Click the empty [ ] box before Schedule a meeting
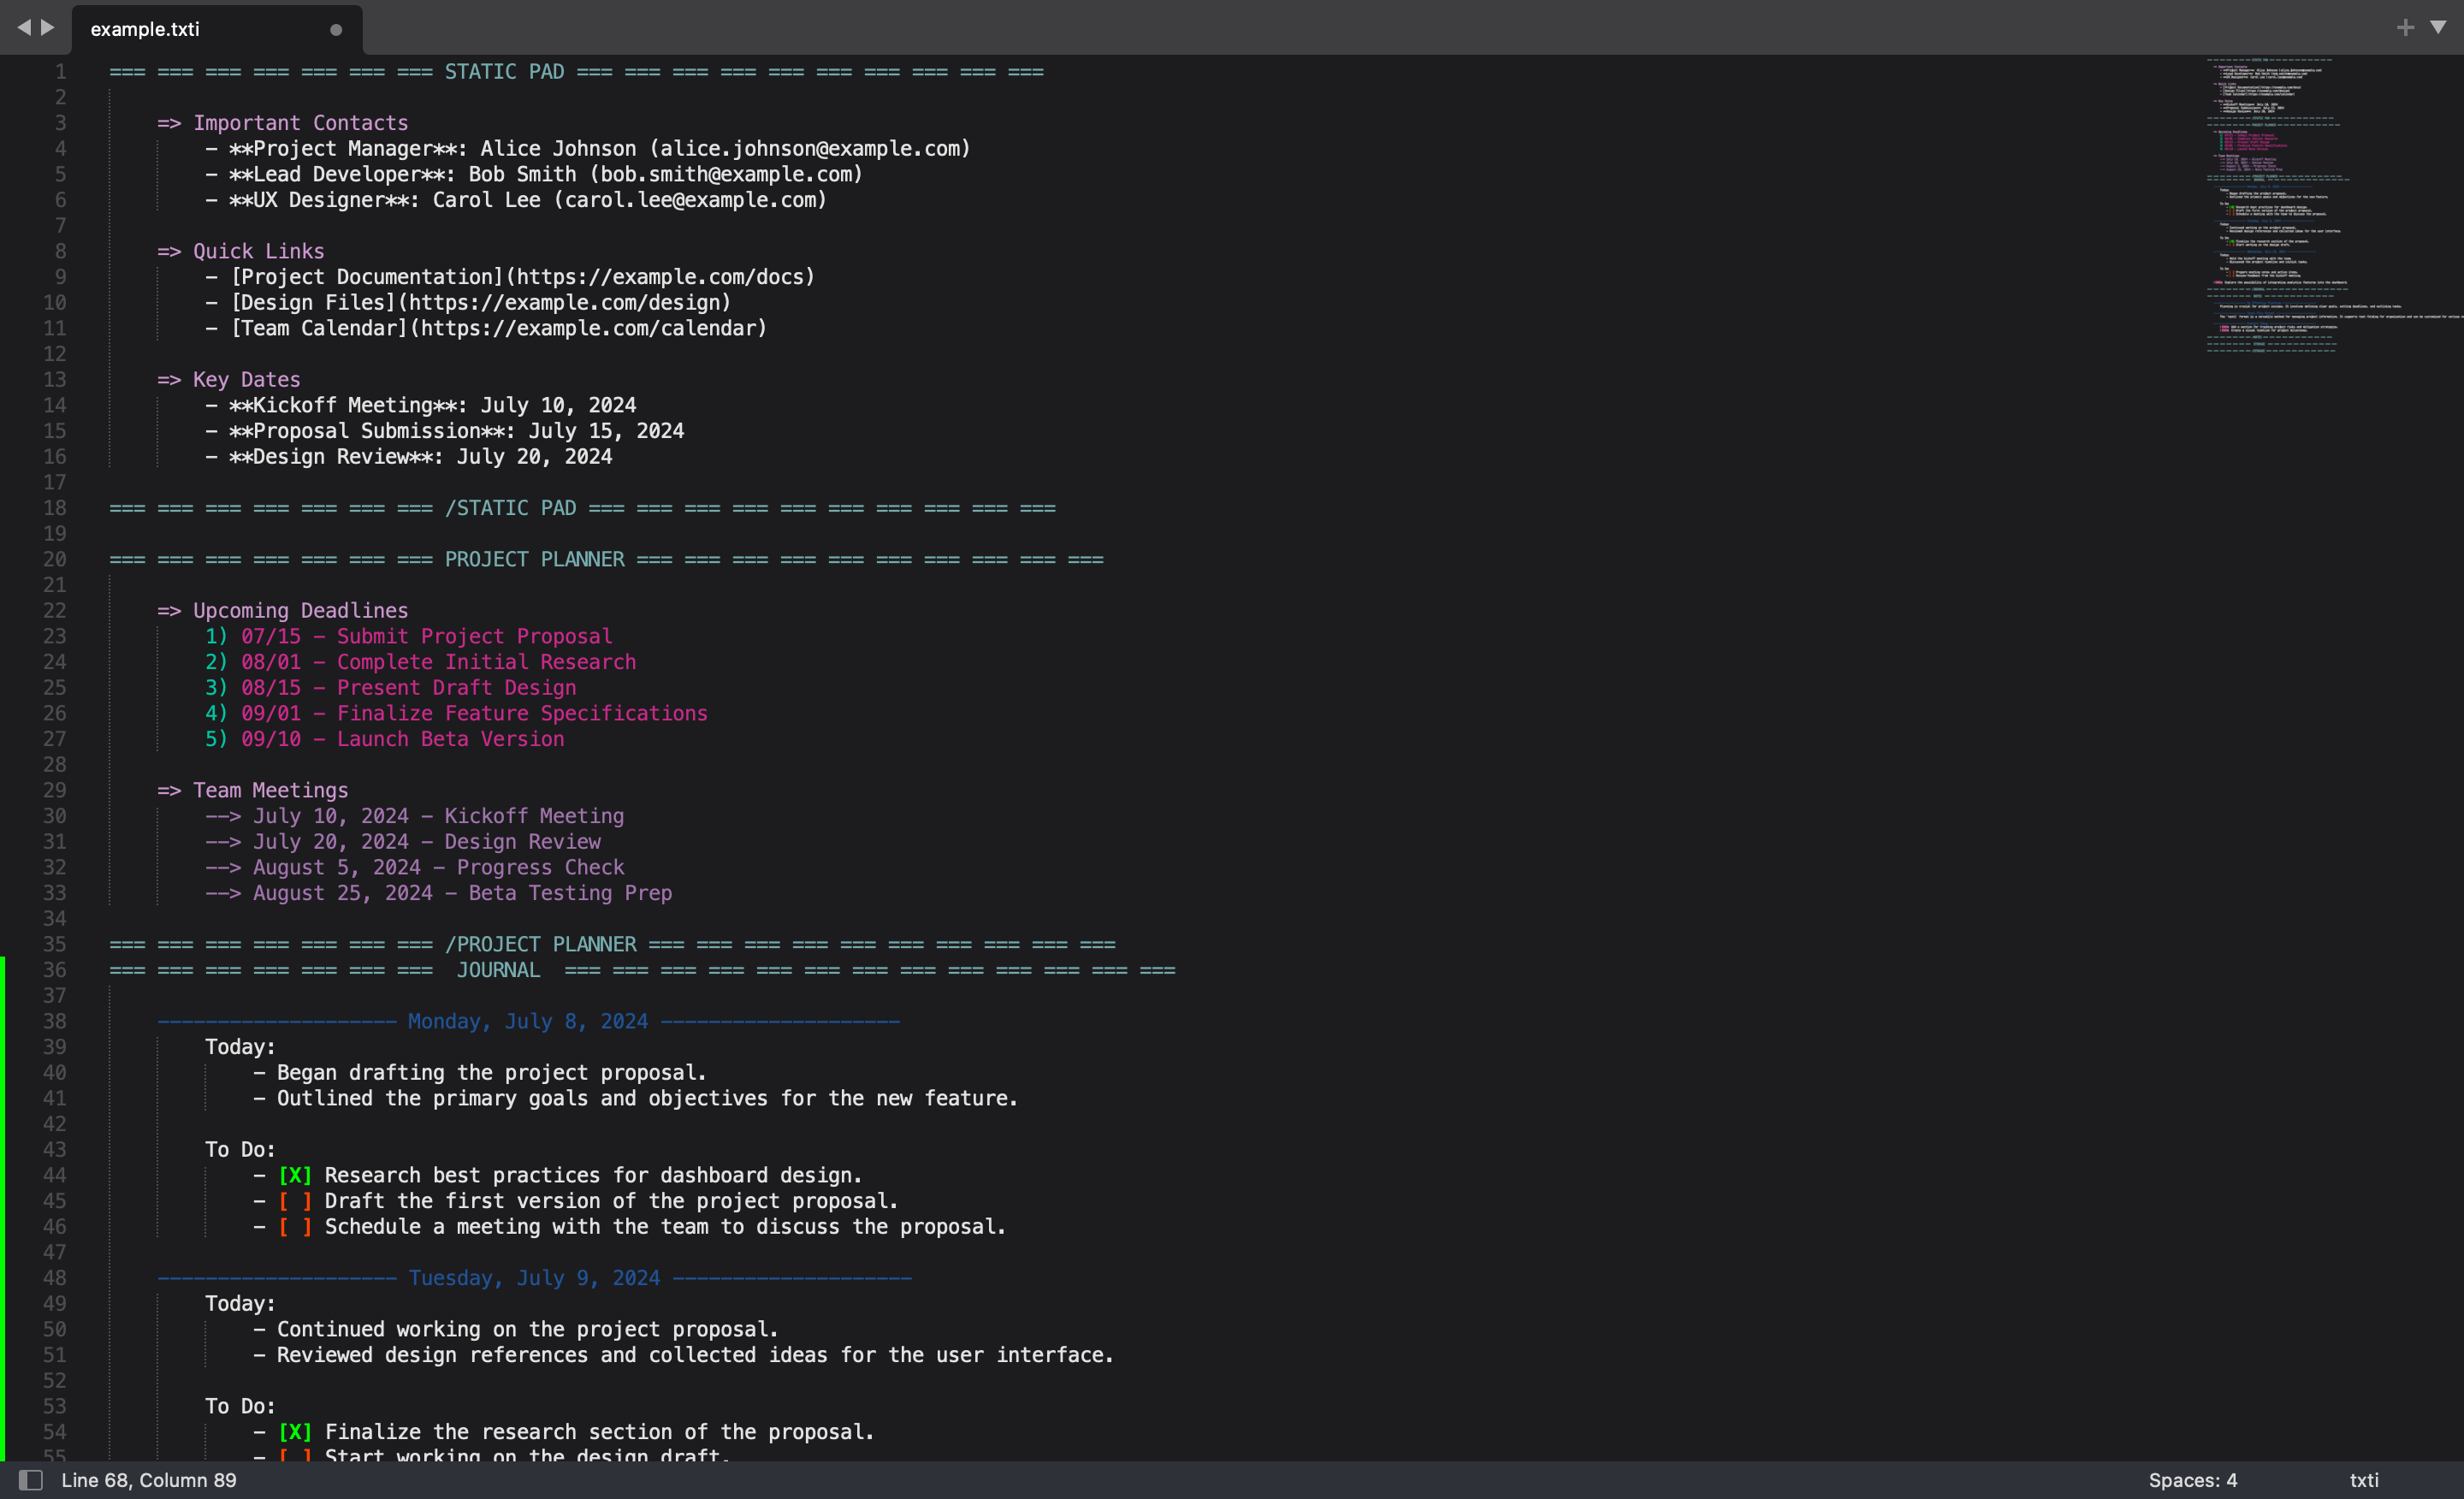The width and height of the screenshot is (2464, 1499). point(295,1227)
